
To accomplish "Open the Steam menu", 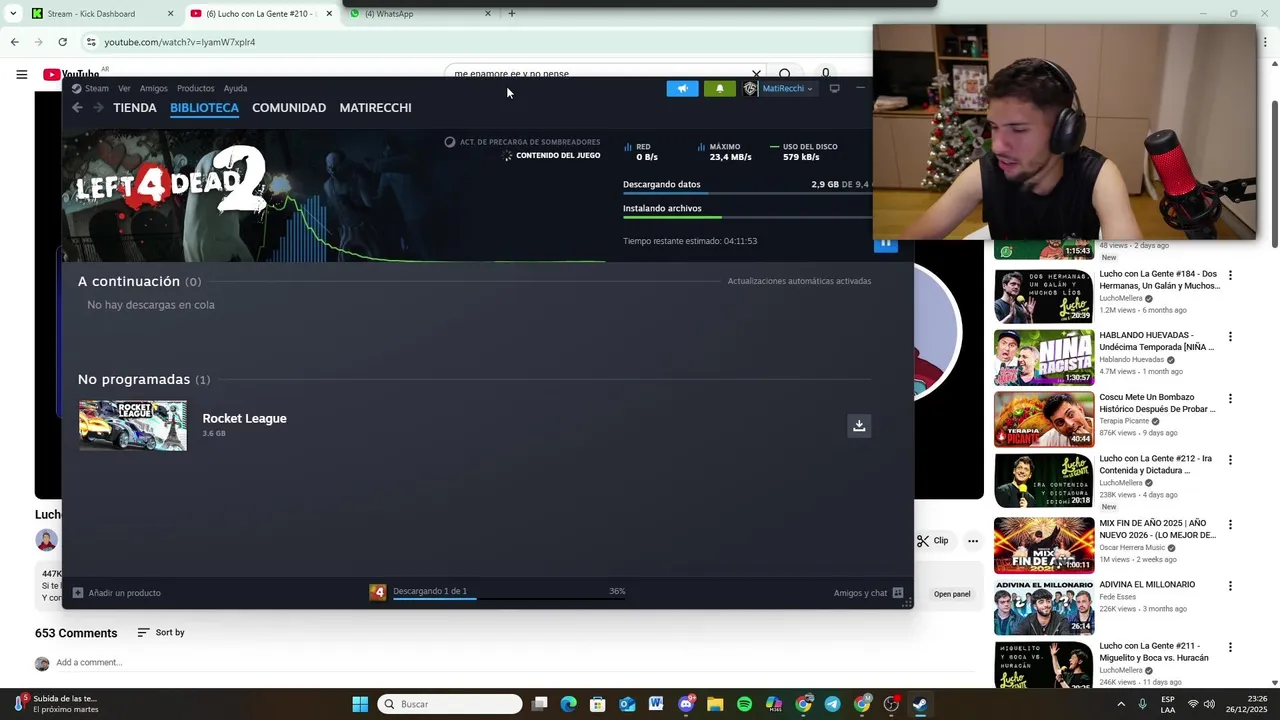I will coord(90,88).
